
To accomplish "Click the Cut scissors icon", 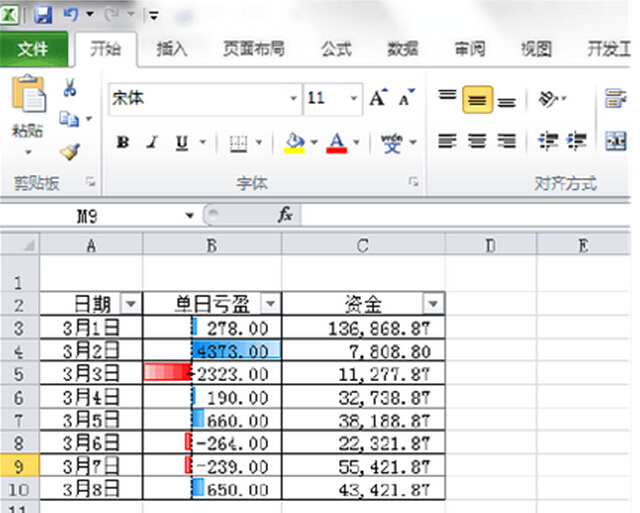I will [70, 89].
